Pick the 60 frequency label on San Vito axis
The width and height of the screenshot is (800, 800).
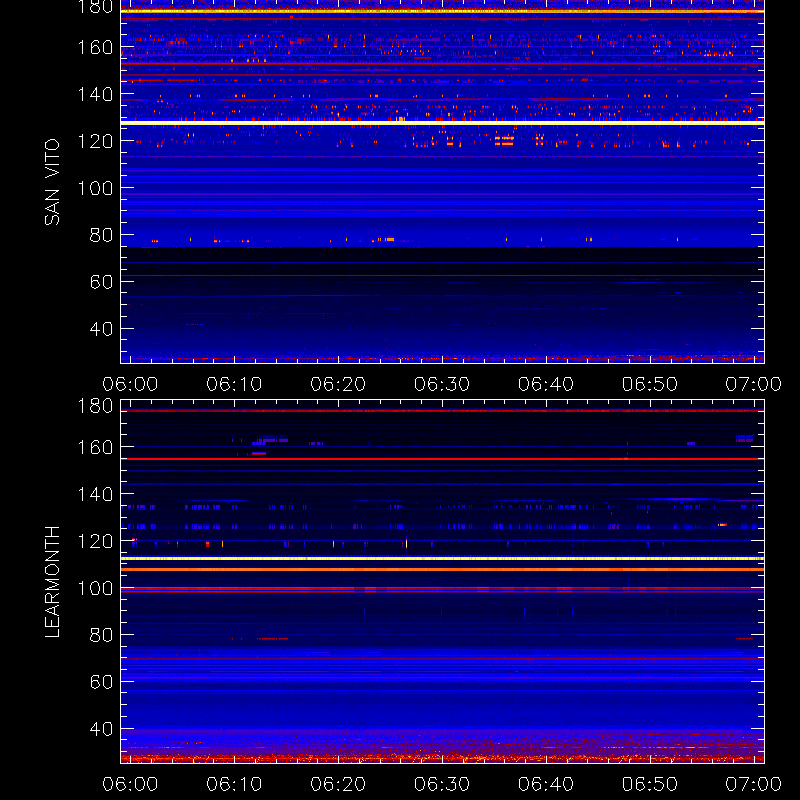101,282
